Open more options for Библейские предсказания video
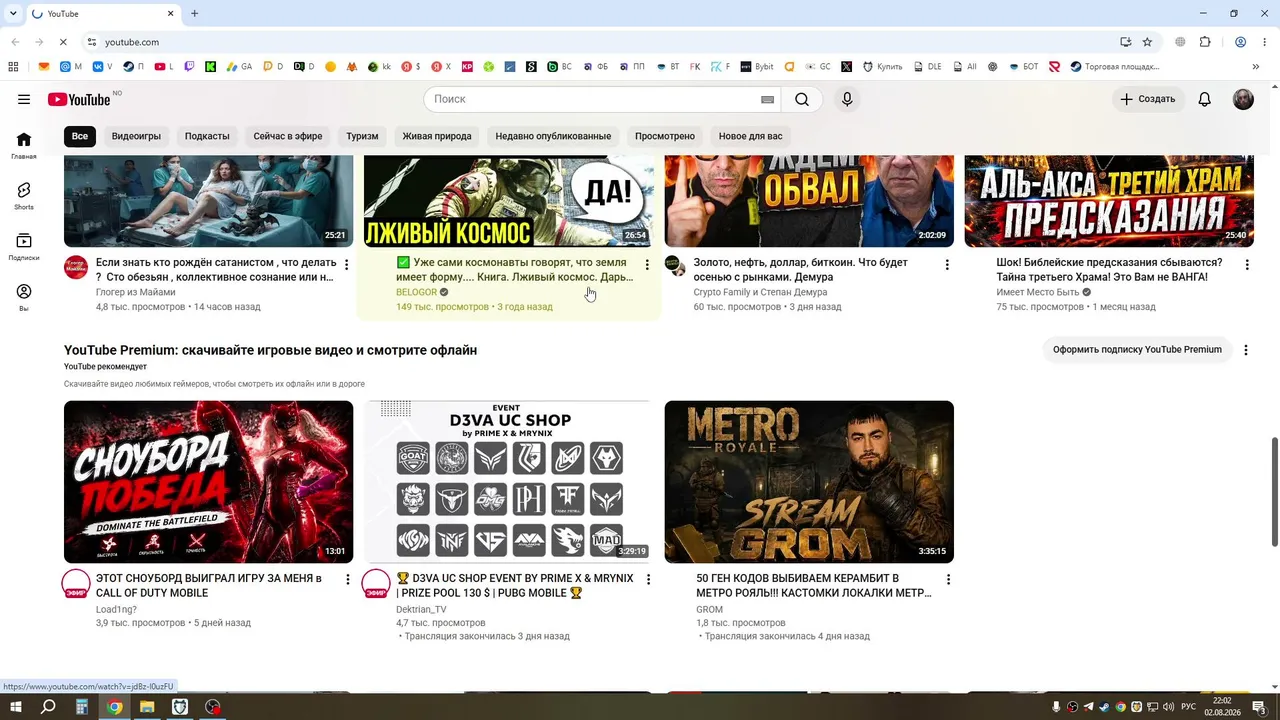 (1247, 265)
